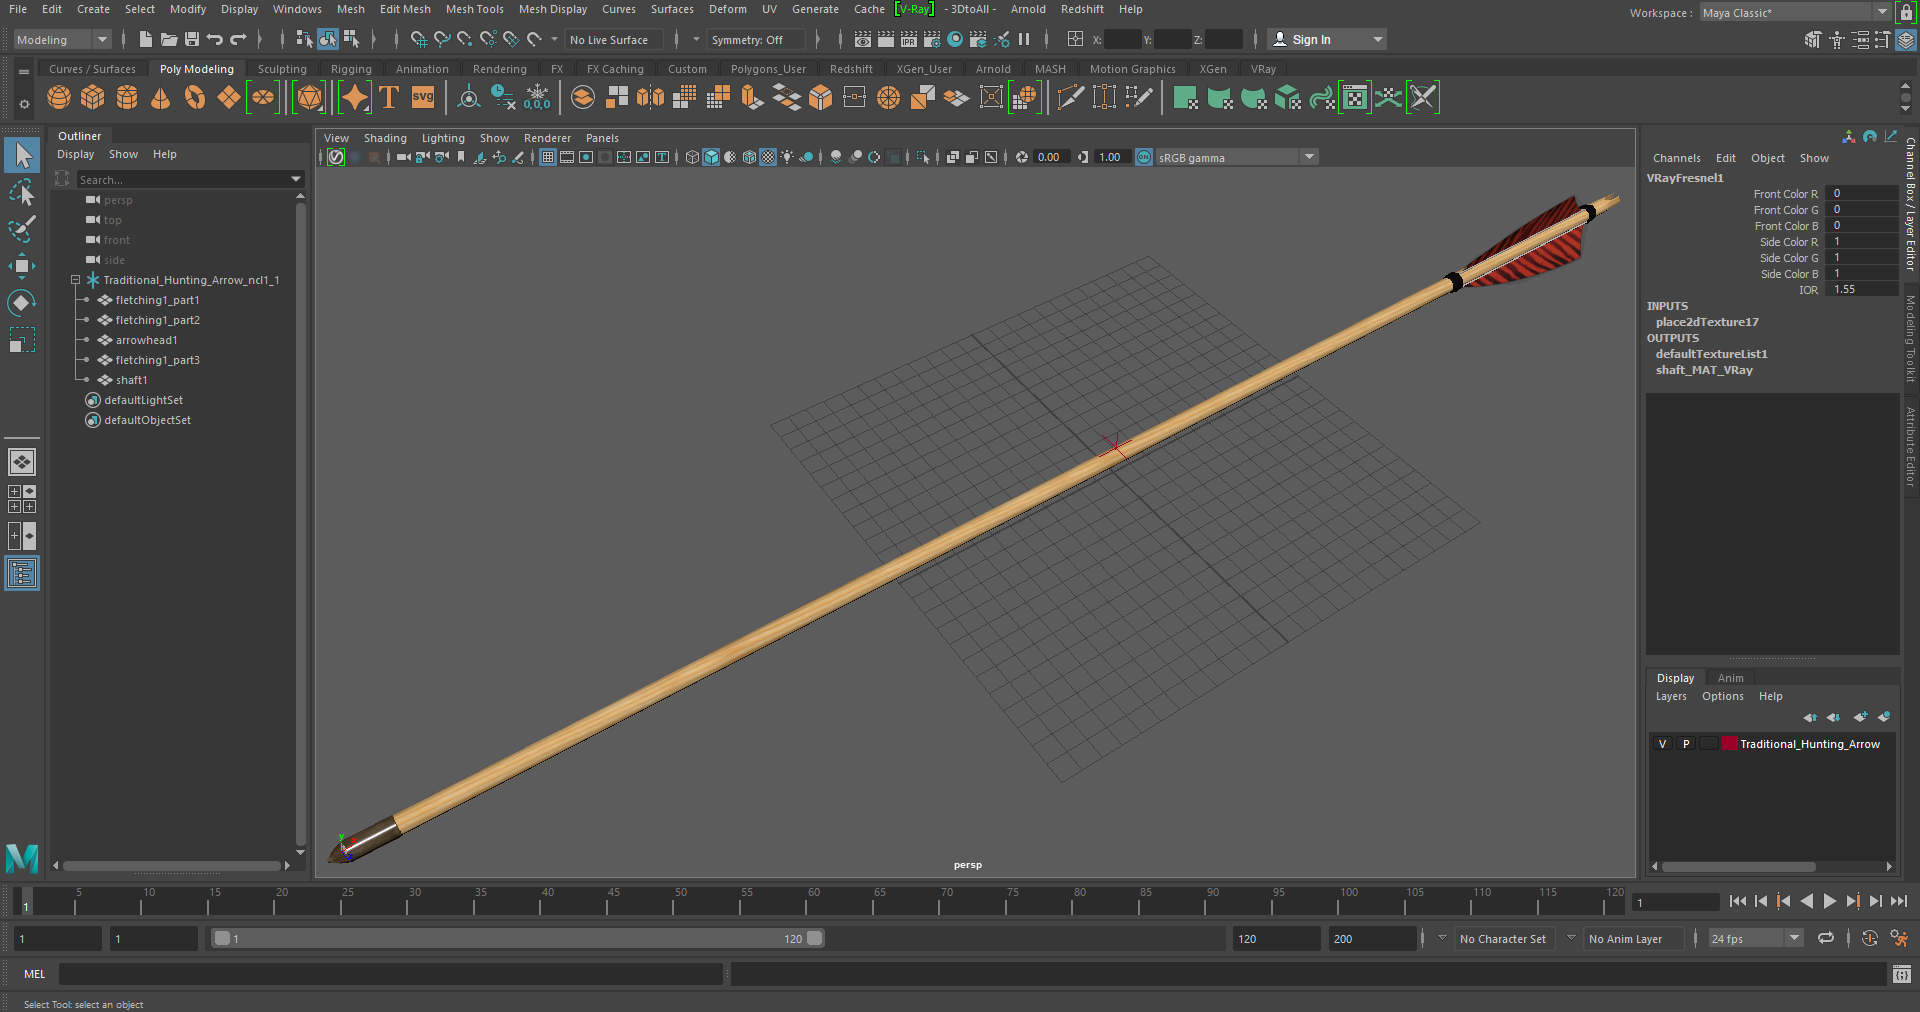The width and height of the screenshot is (1920, 1012).
Task: Click shaft_MAT_VRay output node
Action: point(1704,370)
